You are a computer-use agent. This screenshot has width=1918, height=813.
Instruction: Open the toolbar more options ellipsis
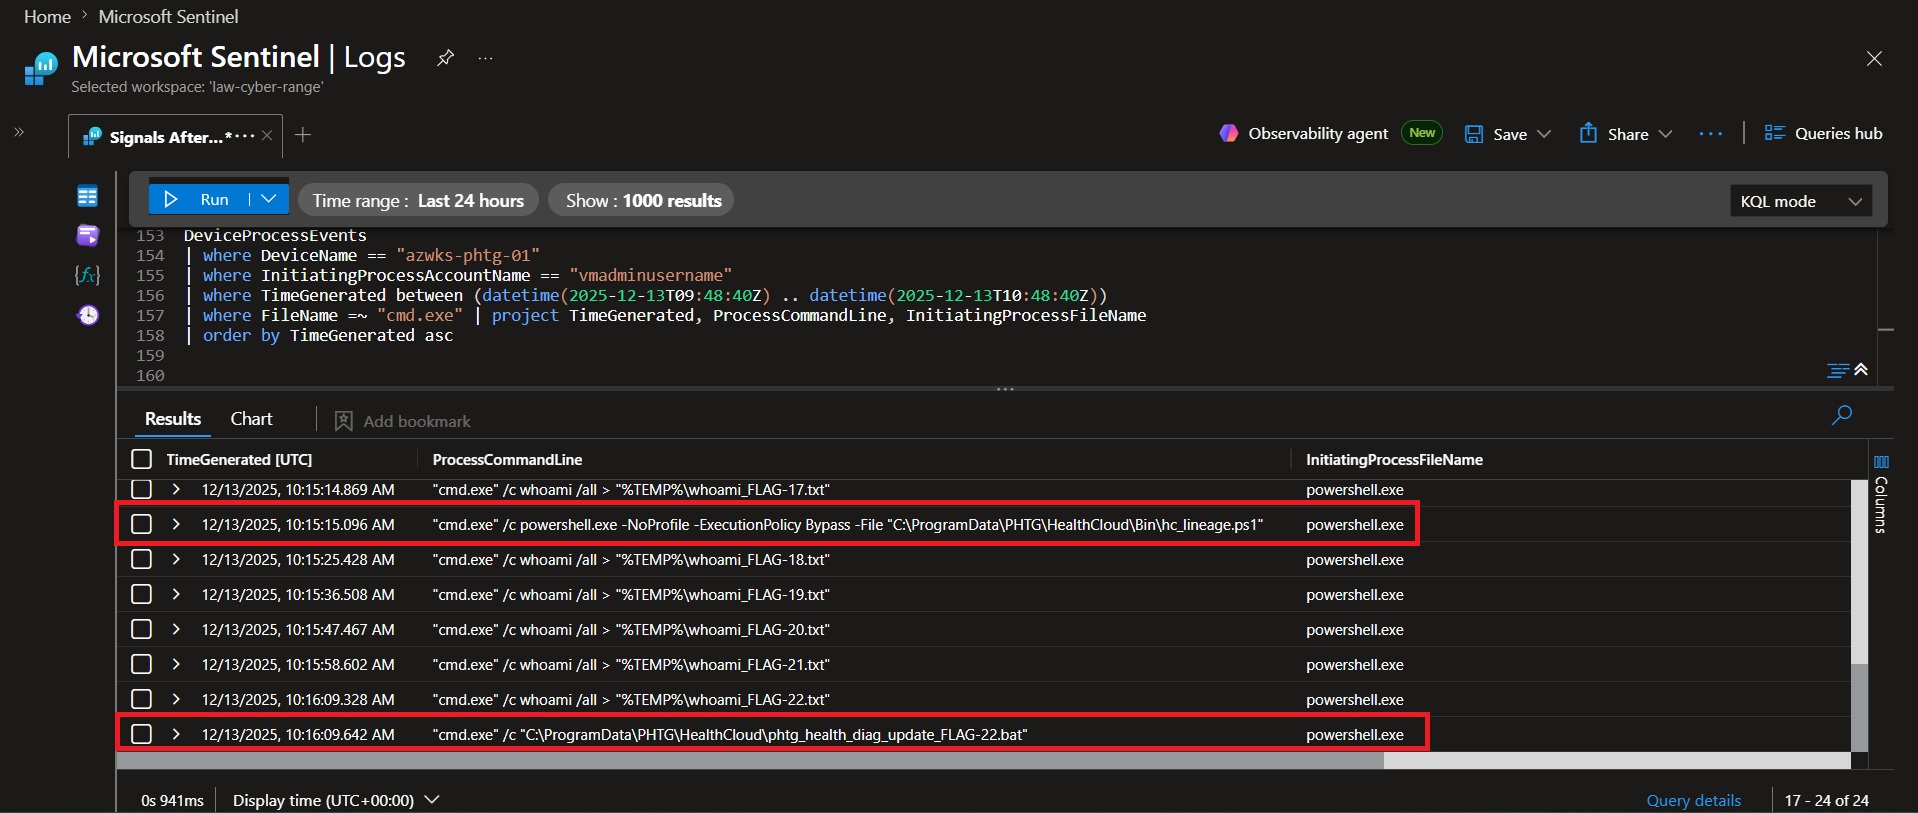pyautogui.click(x=1711, y=134)
